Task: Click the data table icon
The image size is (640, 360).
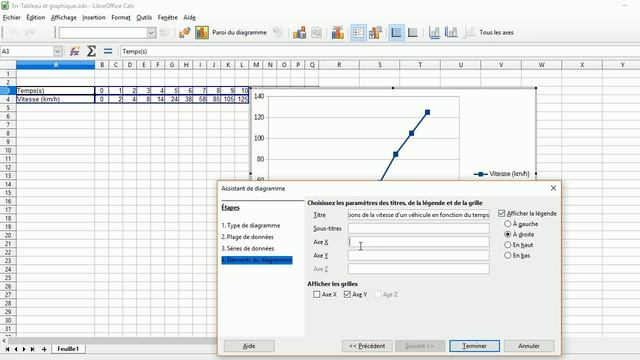Action: (x=316, y=33)
